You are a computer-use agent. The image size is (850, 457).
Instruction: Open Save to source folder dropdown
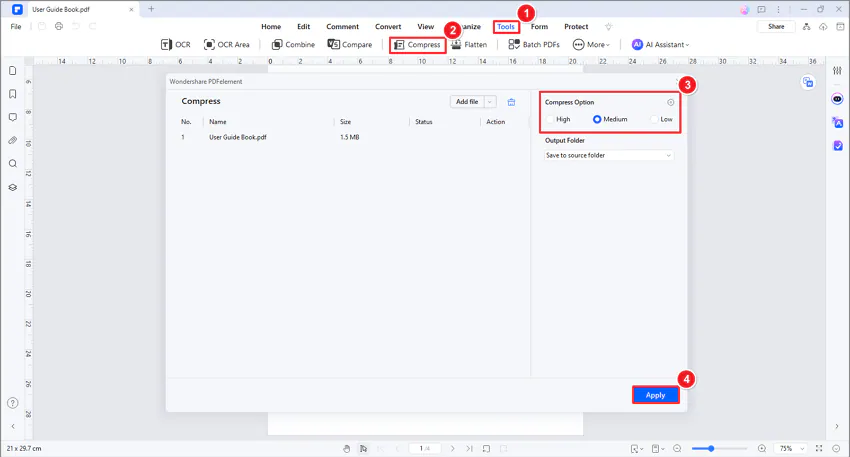pyautogui.click(x=609, y=156)
